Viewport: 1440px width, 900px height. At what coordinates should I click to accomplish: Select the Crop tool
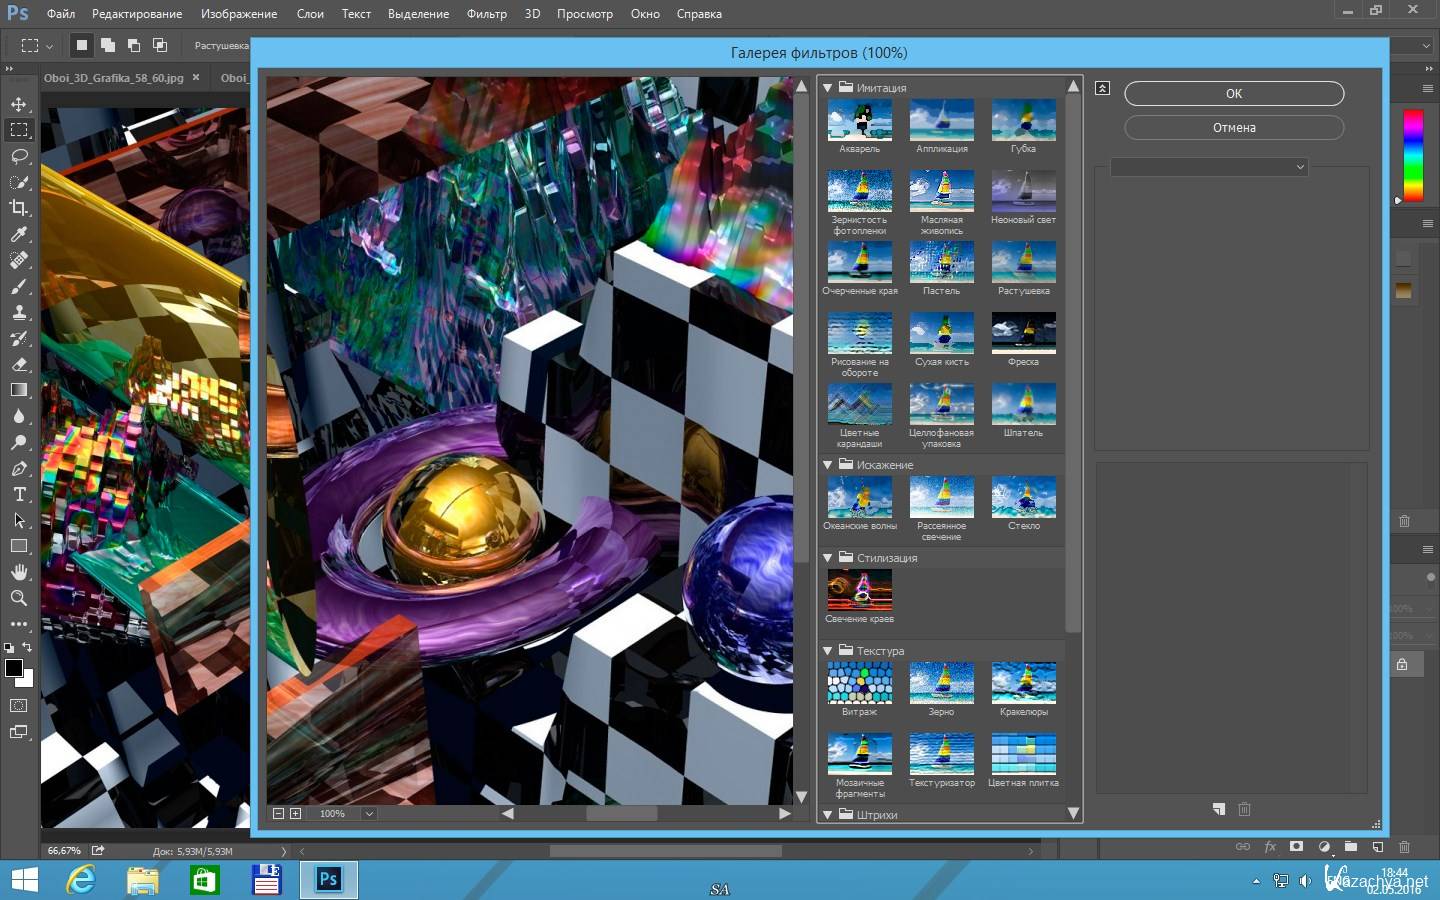(19, 208)
